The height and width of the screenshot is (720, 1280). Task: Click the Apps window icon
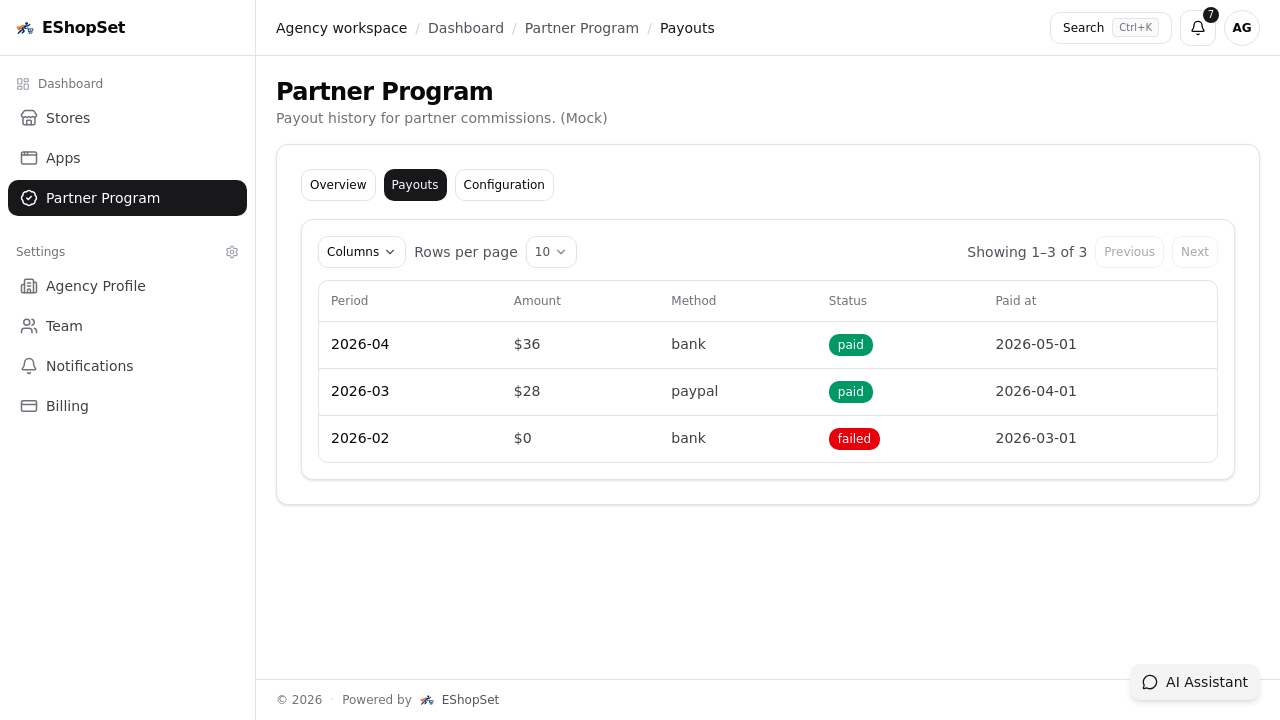click(29, 158)
